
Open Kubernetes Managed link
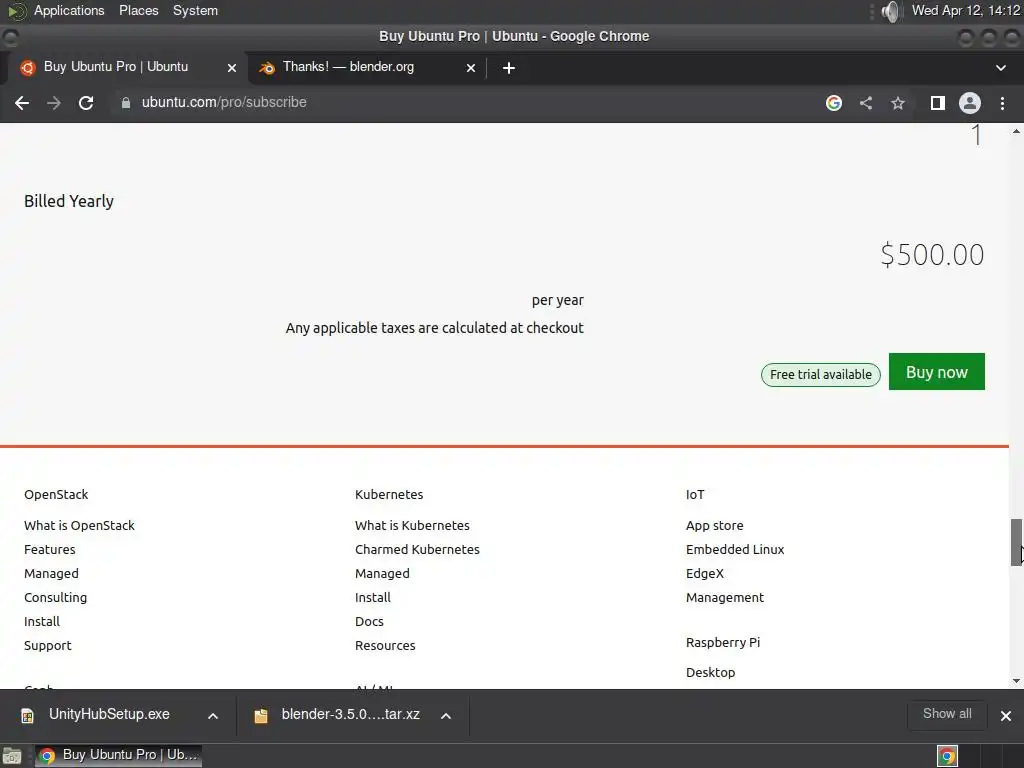[382, 573]
